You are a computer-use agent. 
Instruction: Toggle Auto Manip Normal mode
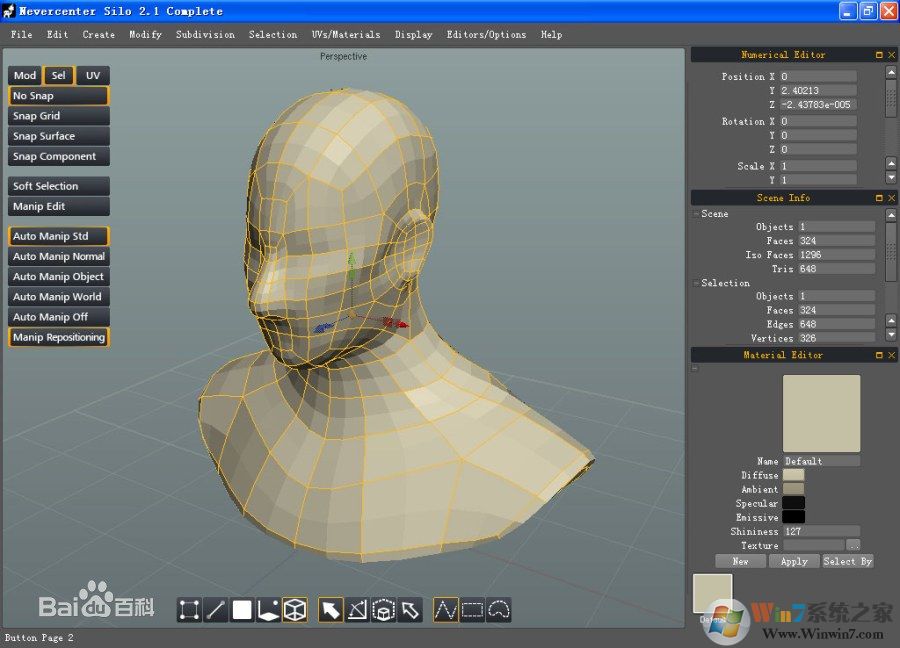[58, 257]
